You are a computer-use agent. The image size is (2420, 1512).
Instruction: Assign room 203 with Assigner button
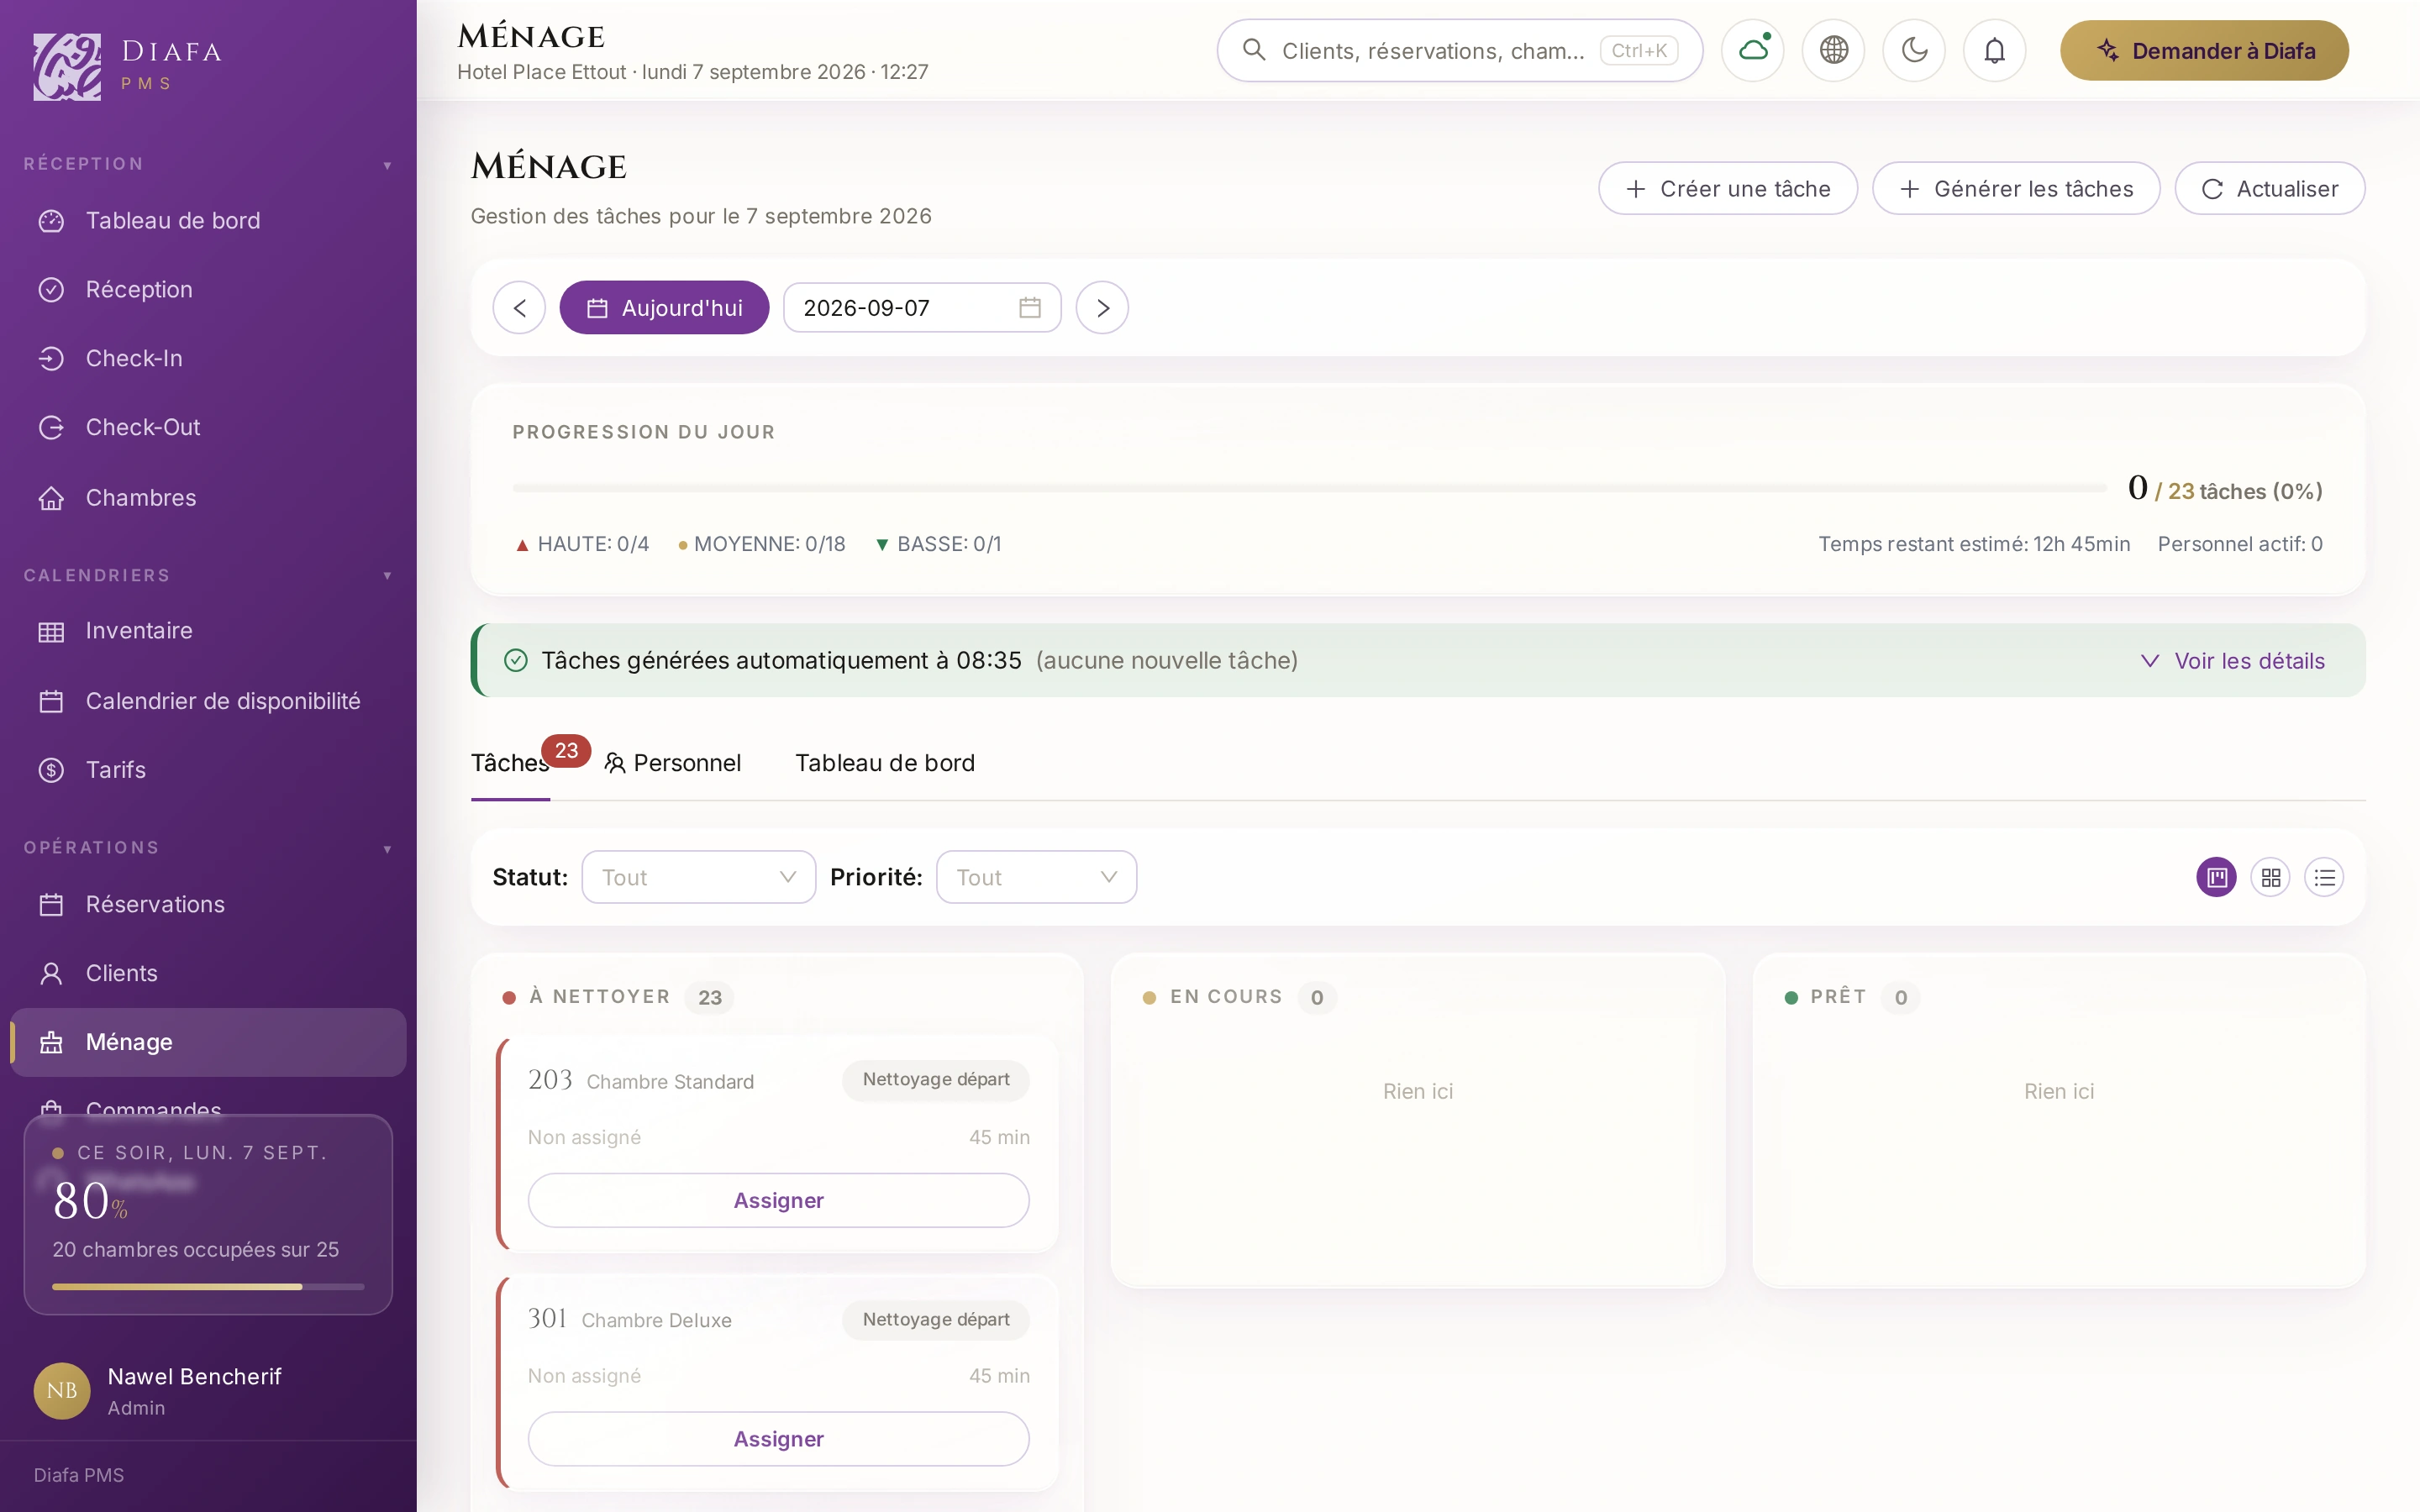point(778,1200)
